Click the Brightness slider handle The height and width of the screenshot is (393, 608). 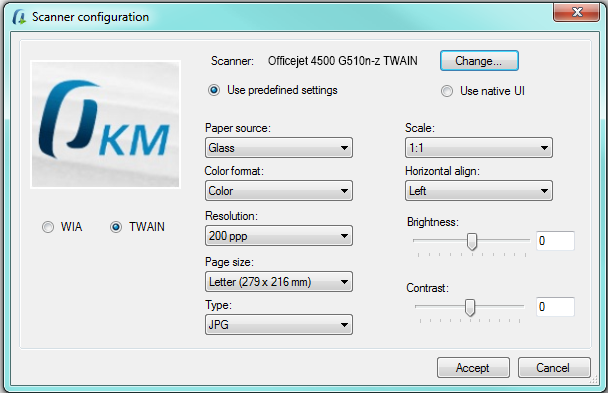point(472,241)
